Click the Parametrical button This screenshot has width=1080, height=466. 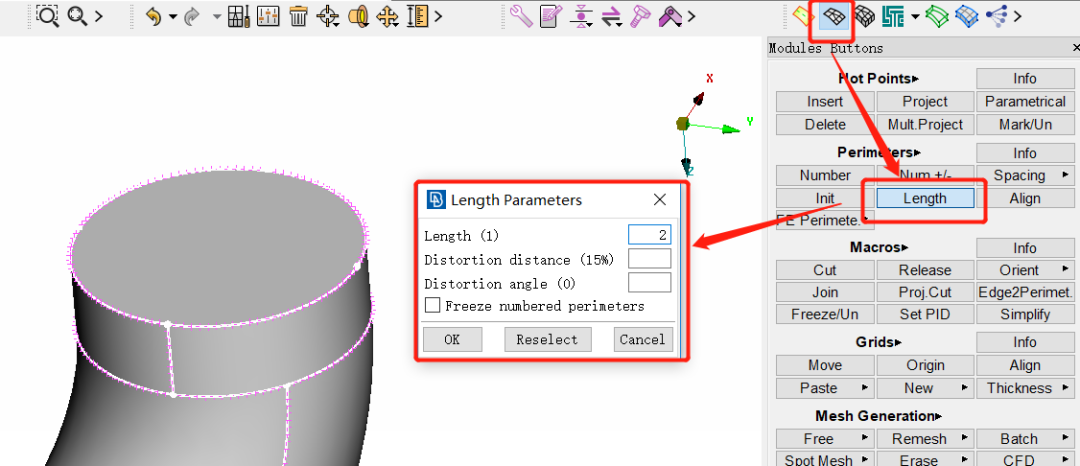click(x=1025, y=101)
